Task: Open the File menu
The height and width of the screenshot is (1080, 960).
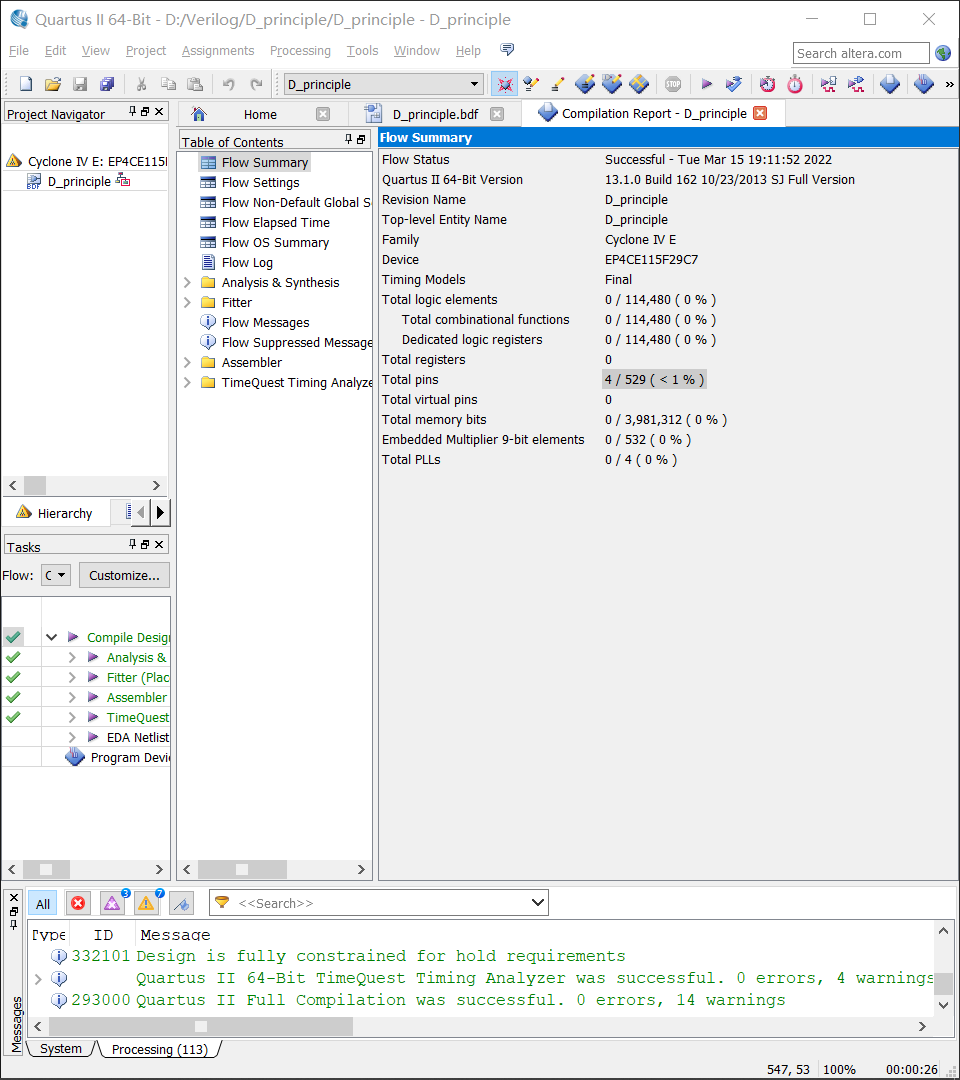Action: click(19, 50)
